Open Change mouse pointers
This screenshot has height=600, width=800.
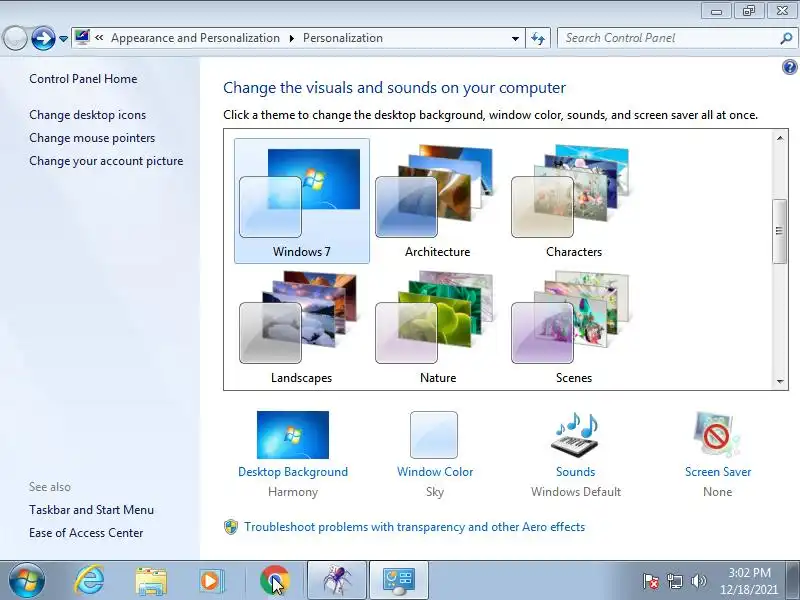92,138
